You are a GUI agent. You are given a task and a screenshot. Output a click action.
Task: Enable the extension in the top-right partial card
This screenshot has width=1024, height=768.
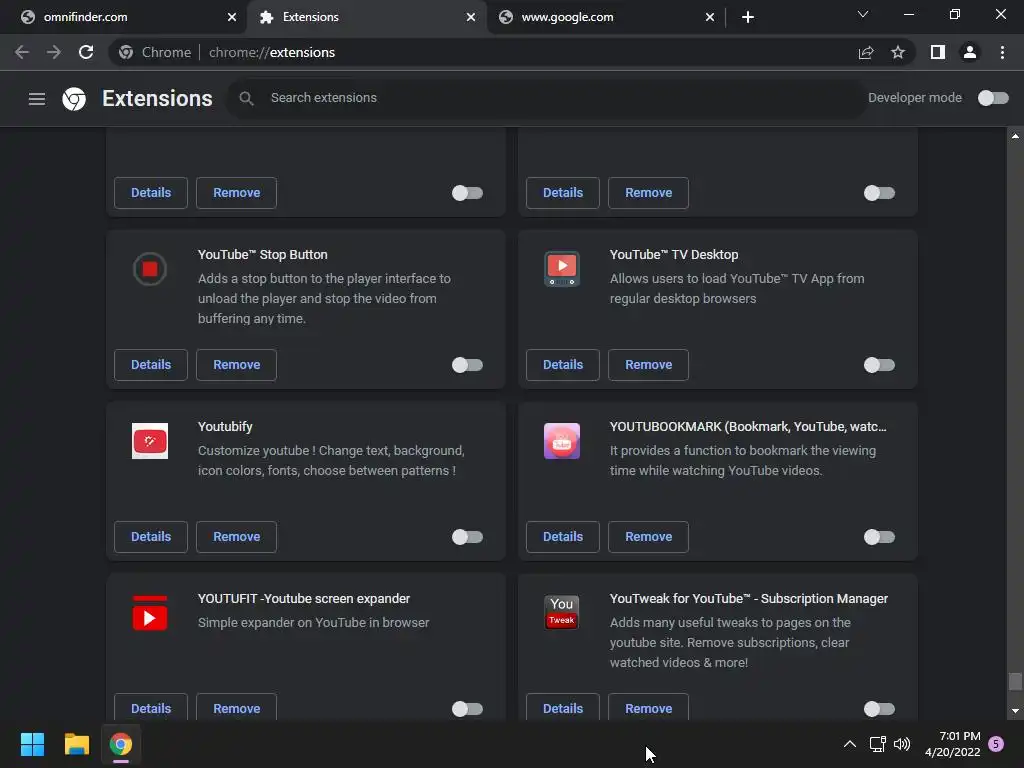[x=880, y=193]
